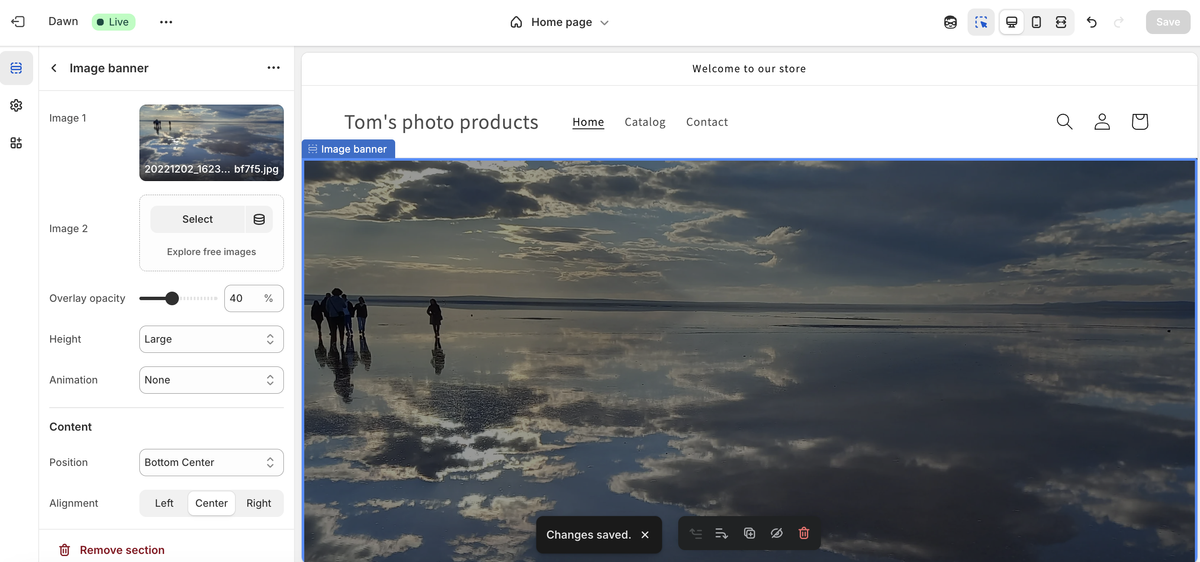Open the Position dropdown showing Bottom Center
The image size is (1200, 562).
click(x=211, y=462)
